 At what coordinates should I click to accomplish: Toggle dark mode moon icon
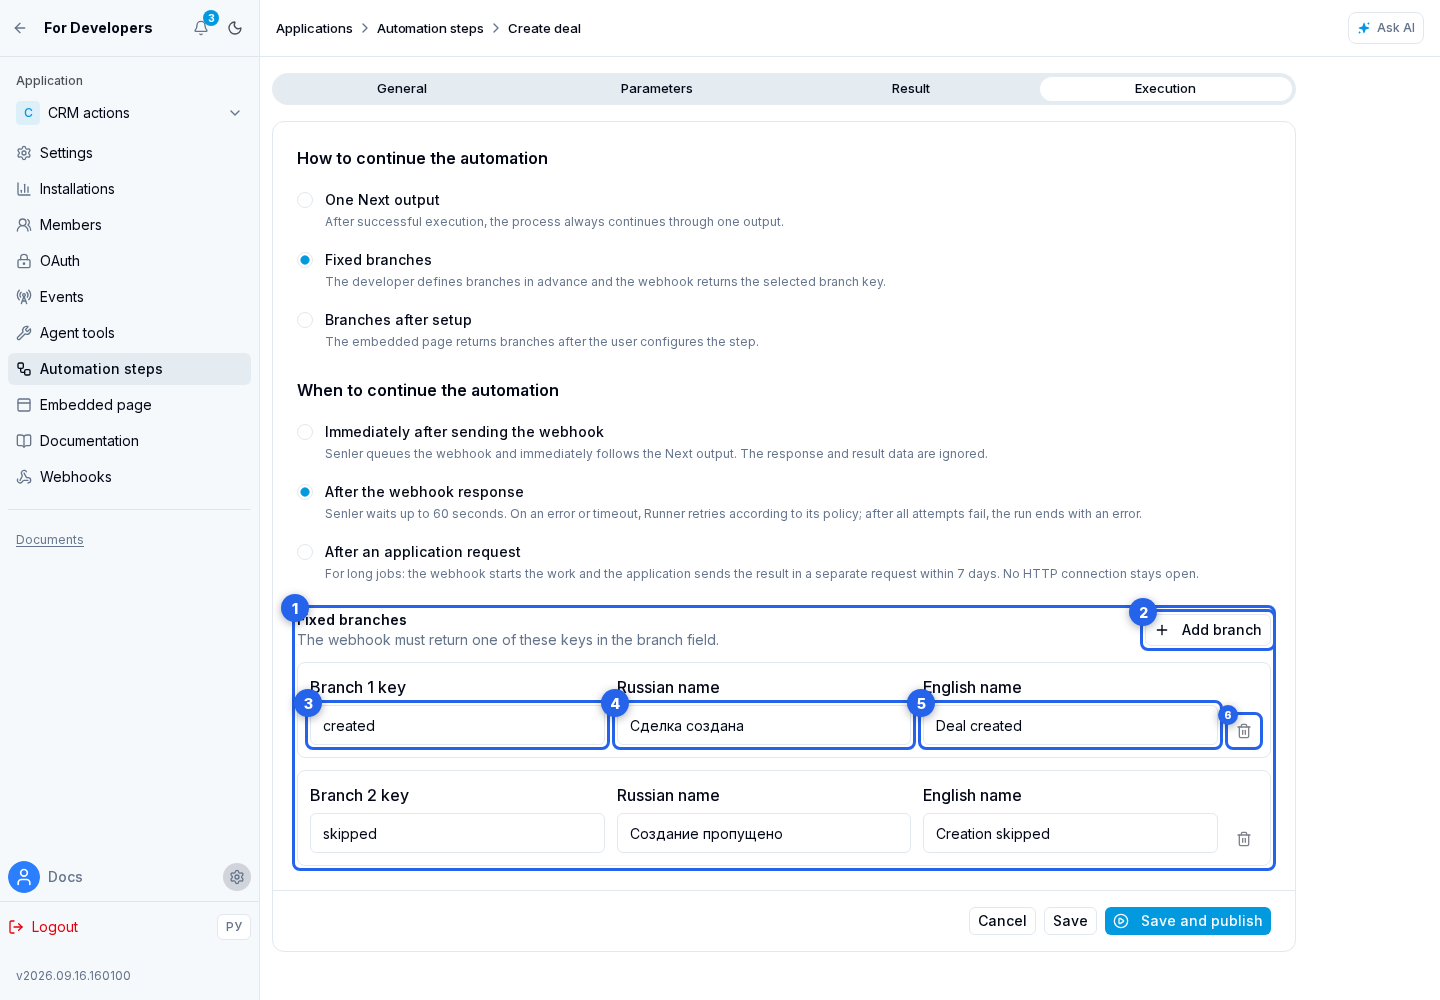tap(235, 28)
